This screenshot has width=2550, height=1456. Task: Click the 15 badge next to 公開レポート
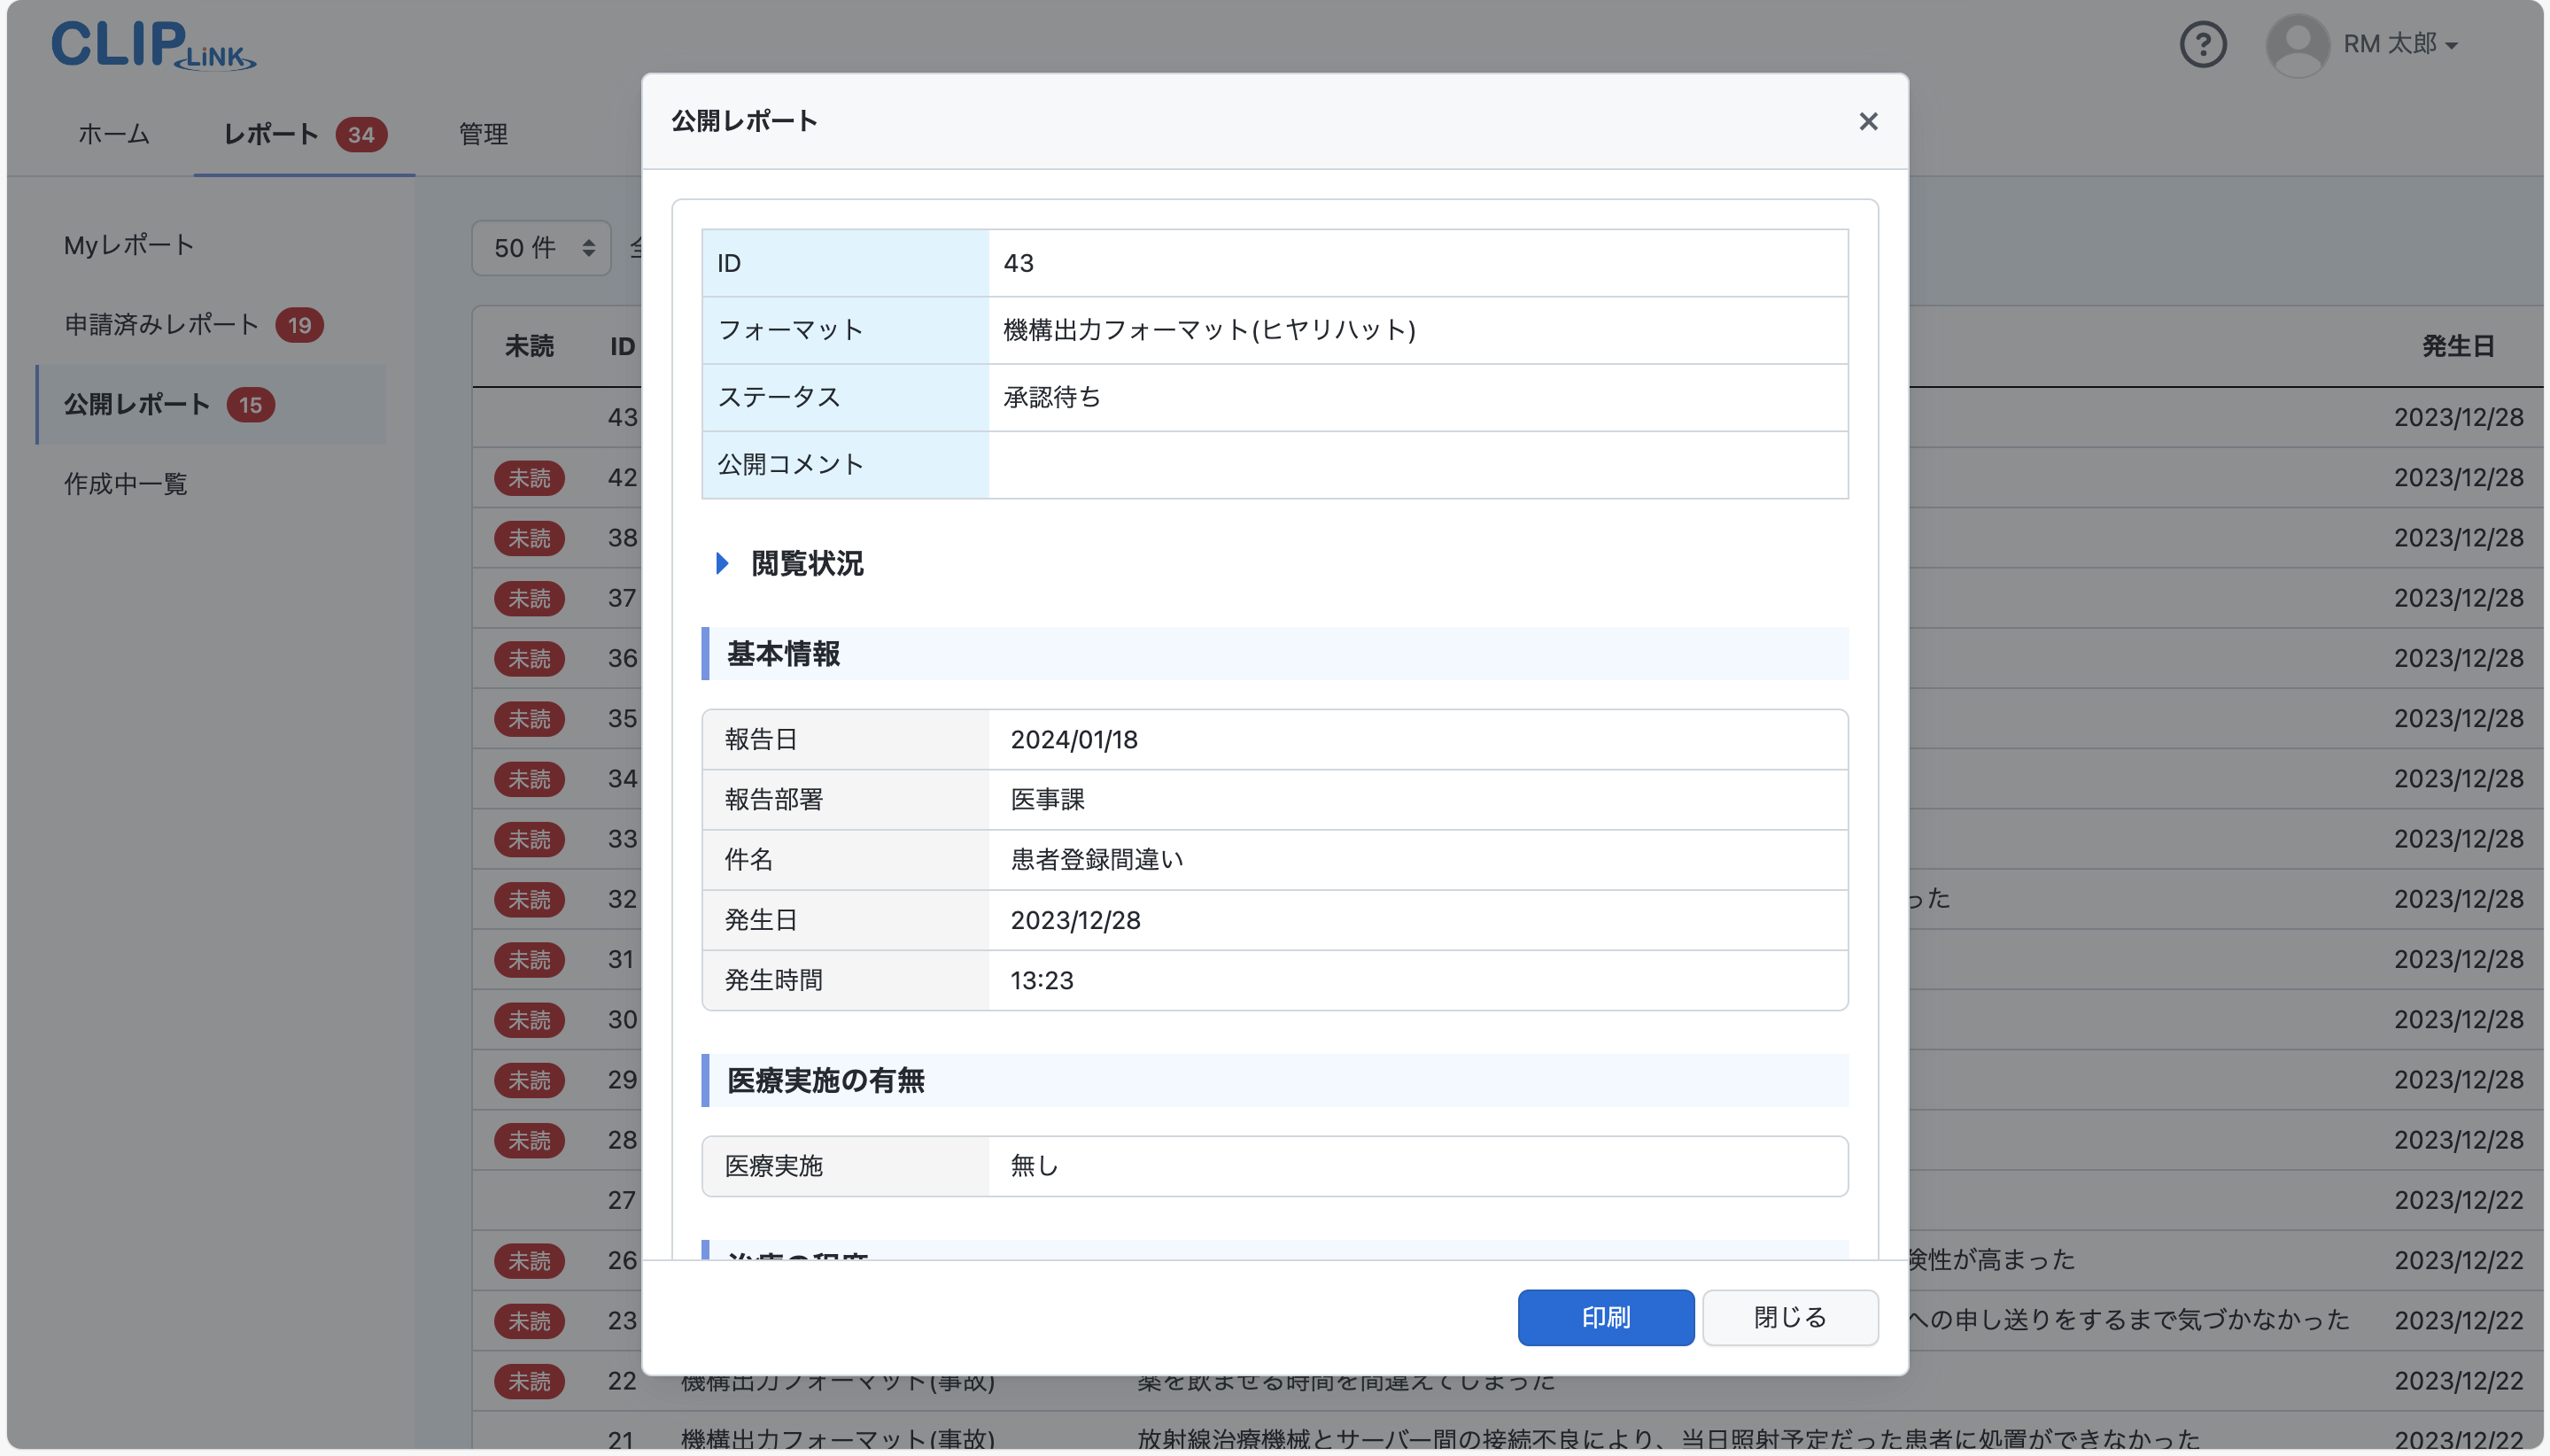coord(251,405)
